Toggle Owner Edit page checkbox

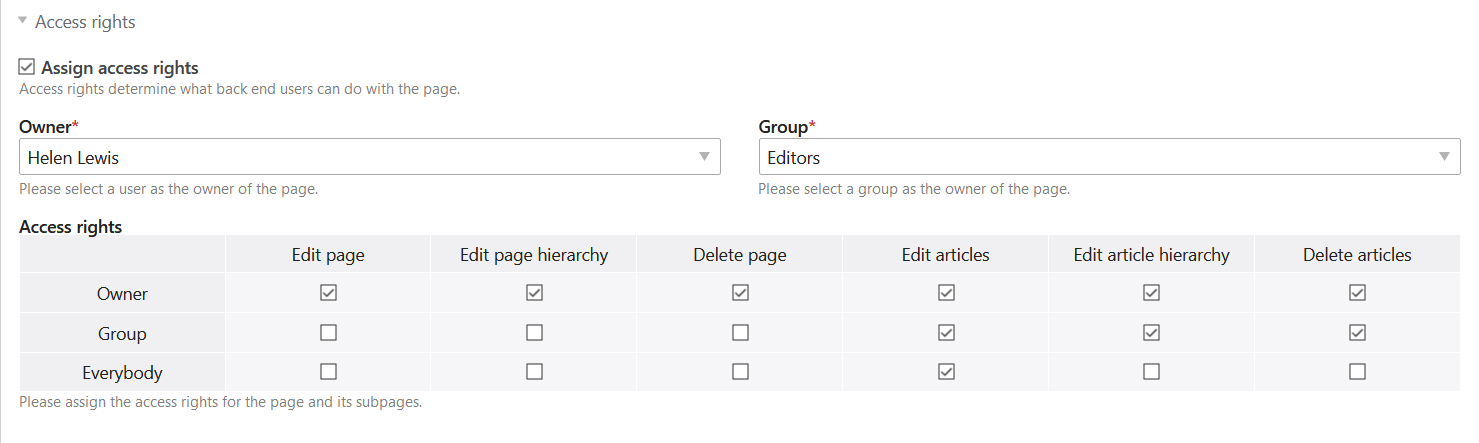point(328,293)
